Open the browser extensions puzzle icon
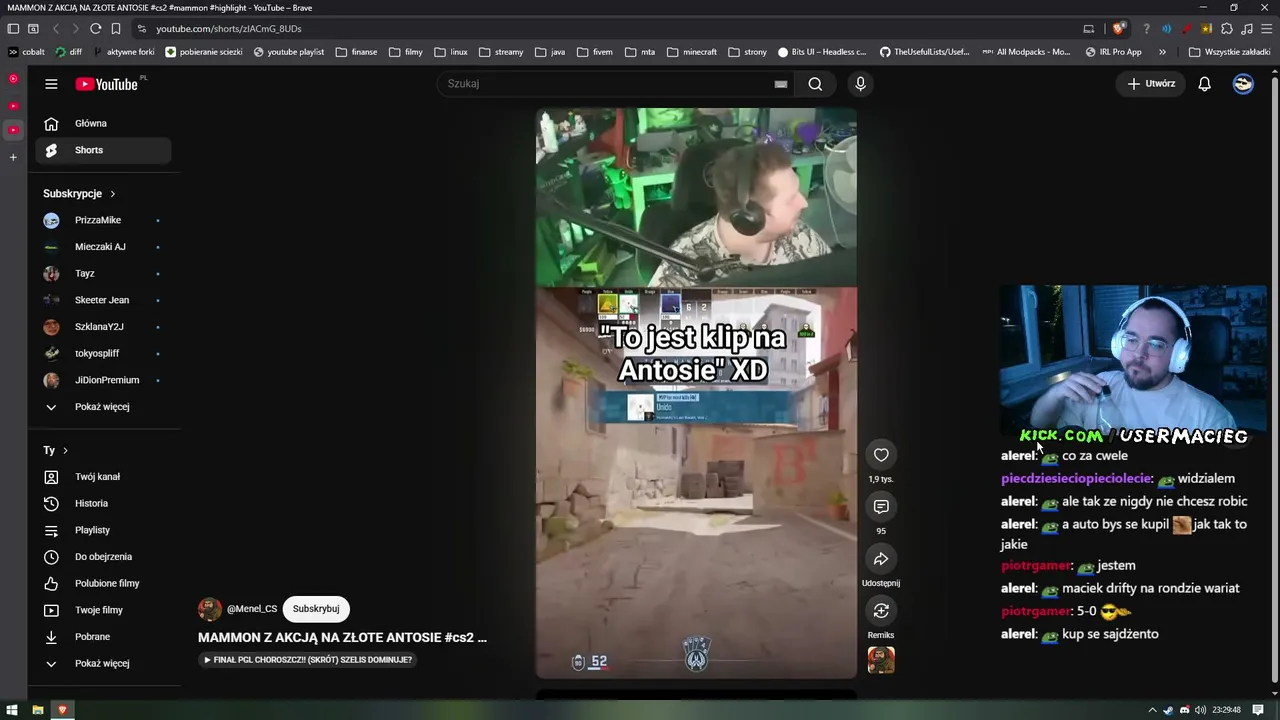Viewport: 1280px width, 720px height. coord(1227,29)
